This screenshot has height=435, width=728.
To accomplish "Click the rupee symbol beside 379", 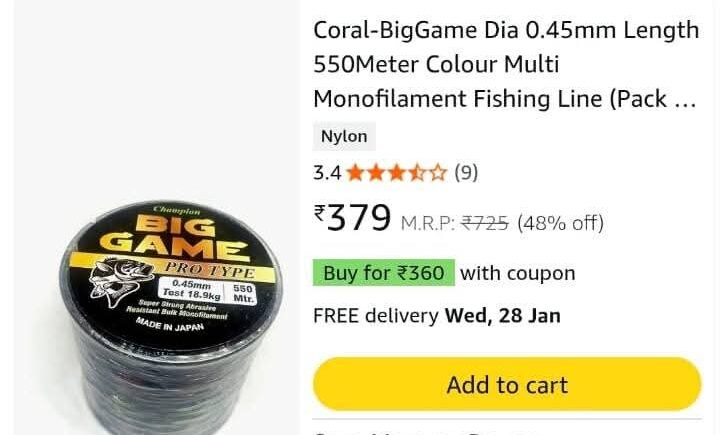I will (319, 214).
